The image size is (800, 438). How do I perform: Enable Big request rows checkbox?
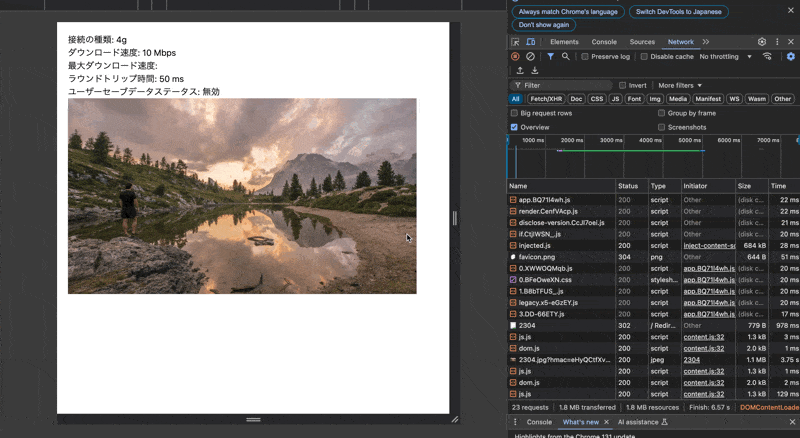pyautogui.click(x=514, y=113)
